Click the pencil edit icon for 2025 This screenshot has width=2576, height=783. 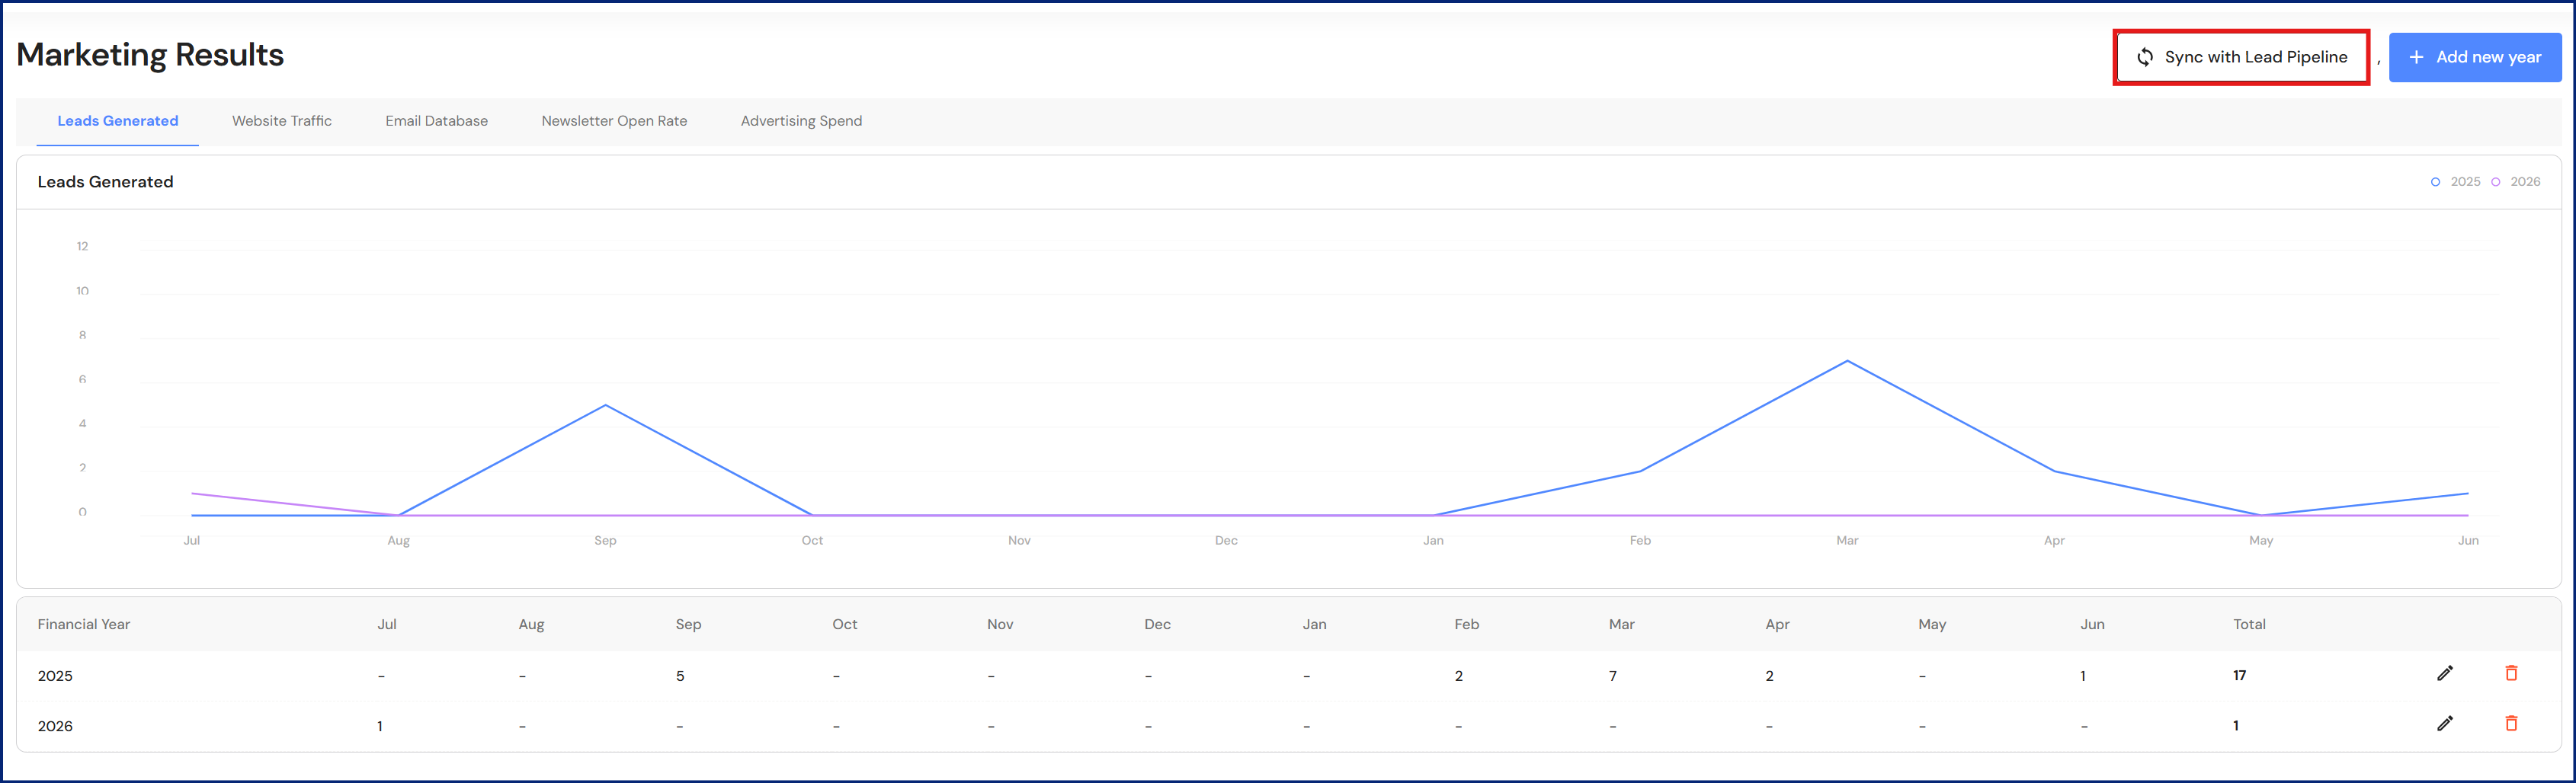coord(2444,674)
